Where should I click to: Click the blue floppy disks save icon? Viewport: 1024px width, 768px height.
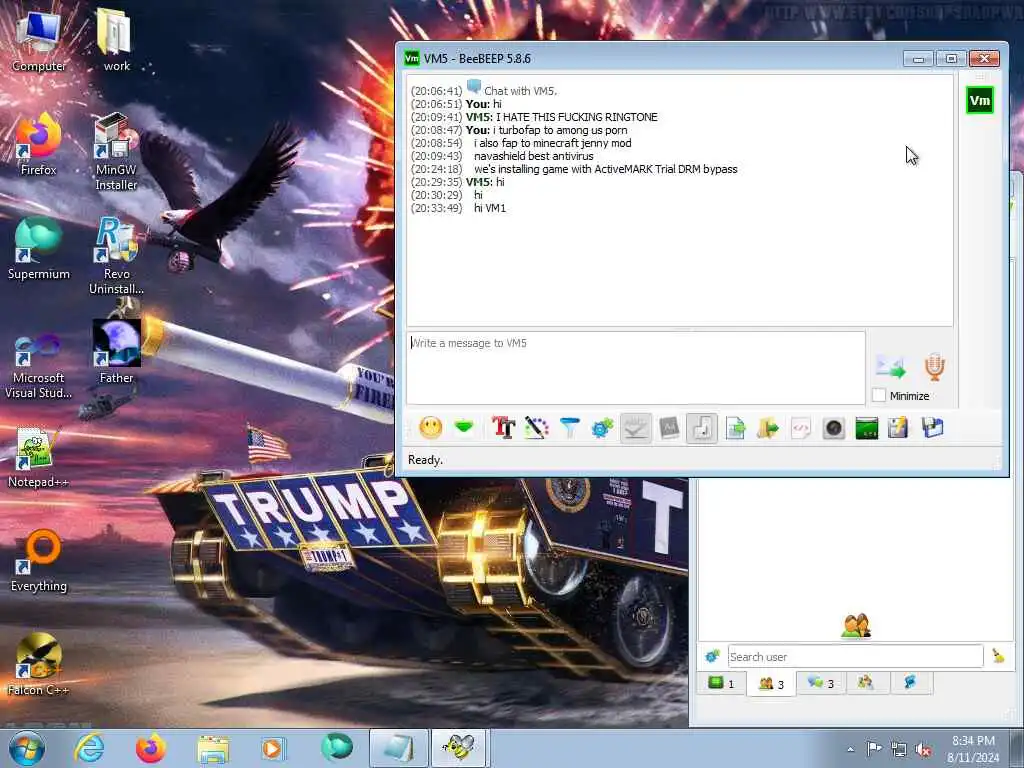point(933,428)
